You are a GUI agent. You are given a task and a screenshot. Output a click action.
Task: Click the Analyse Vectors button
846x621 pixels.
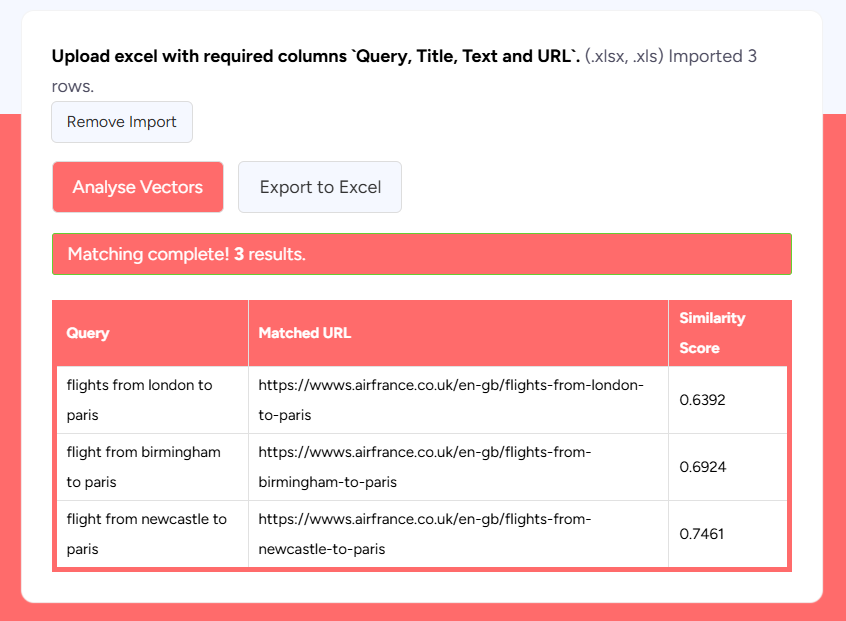coord(137,187)
